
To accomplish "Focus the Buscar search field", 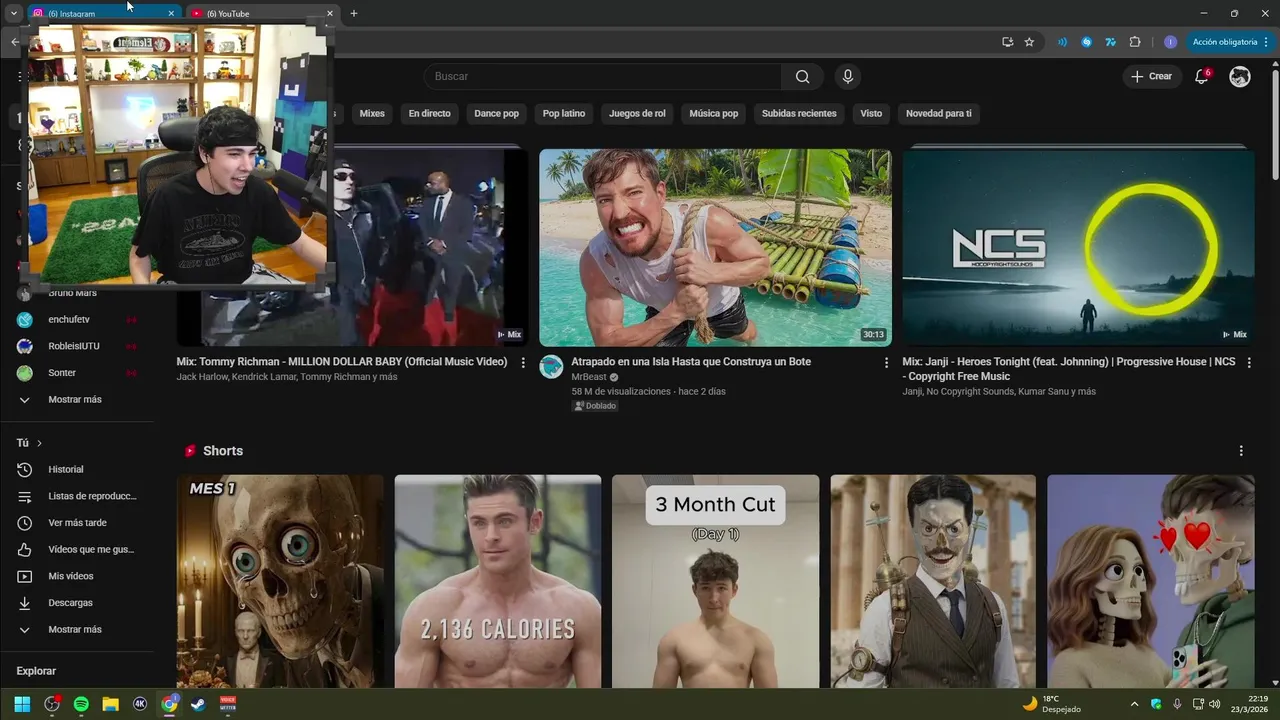I will click(603, 77).
